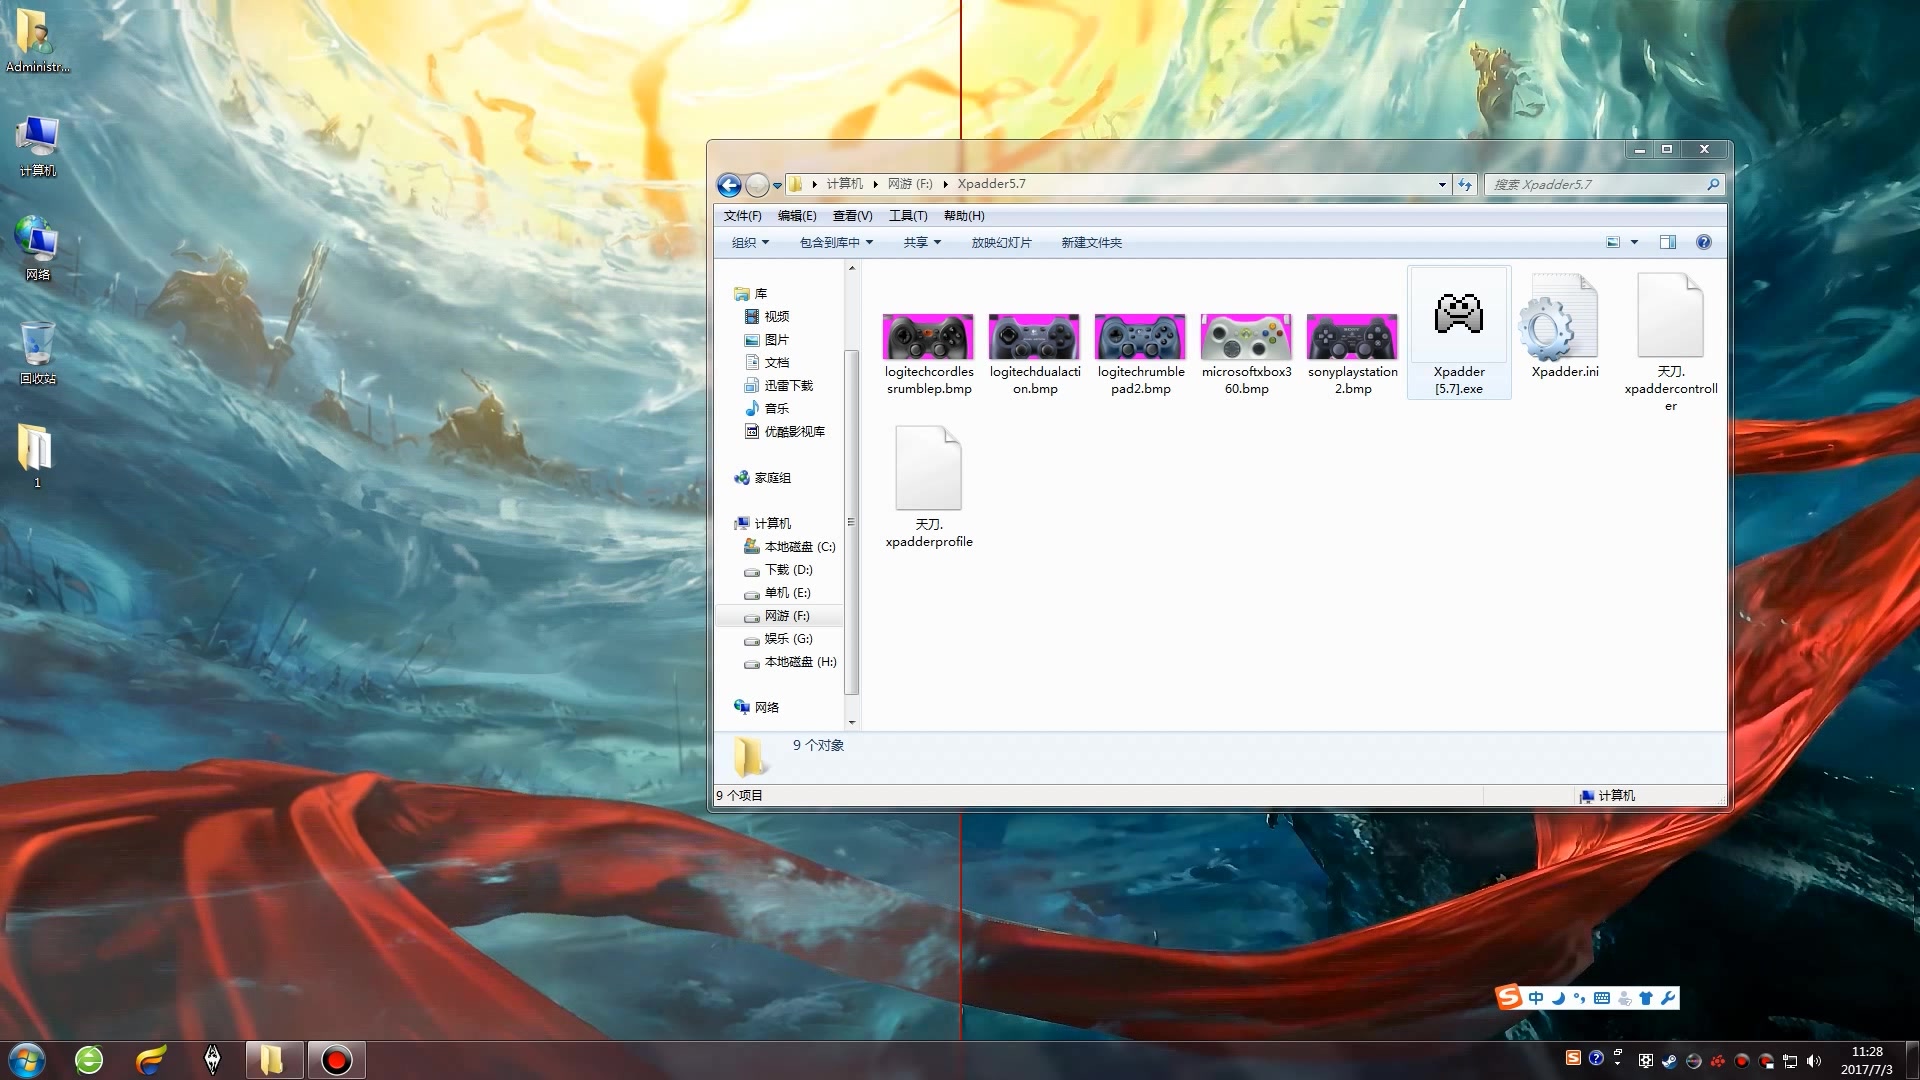The image size is (1920, 1080).
Task: Click navigation pane scrollbar
Action: 852,521
